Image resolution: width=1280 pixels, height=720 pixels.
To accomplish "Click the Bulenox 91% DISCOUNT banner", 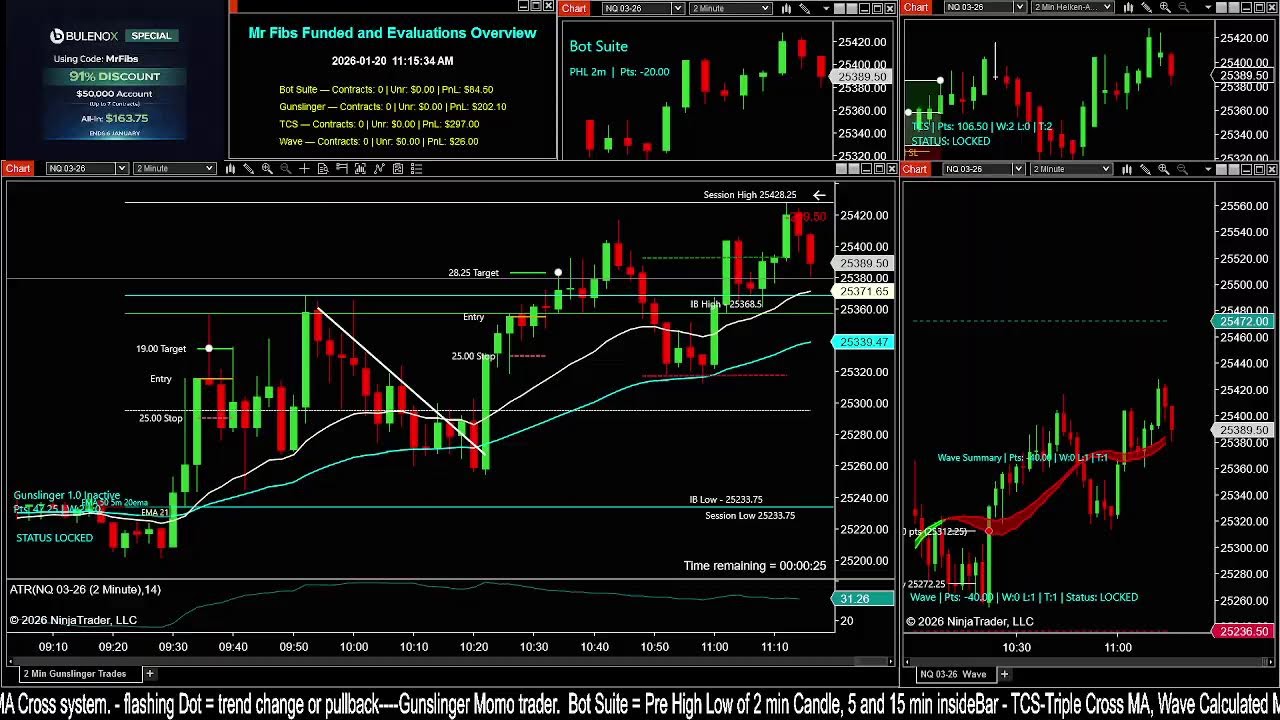I will (115, 76).
